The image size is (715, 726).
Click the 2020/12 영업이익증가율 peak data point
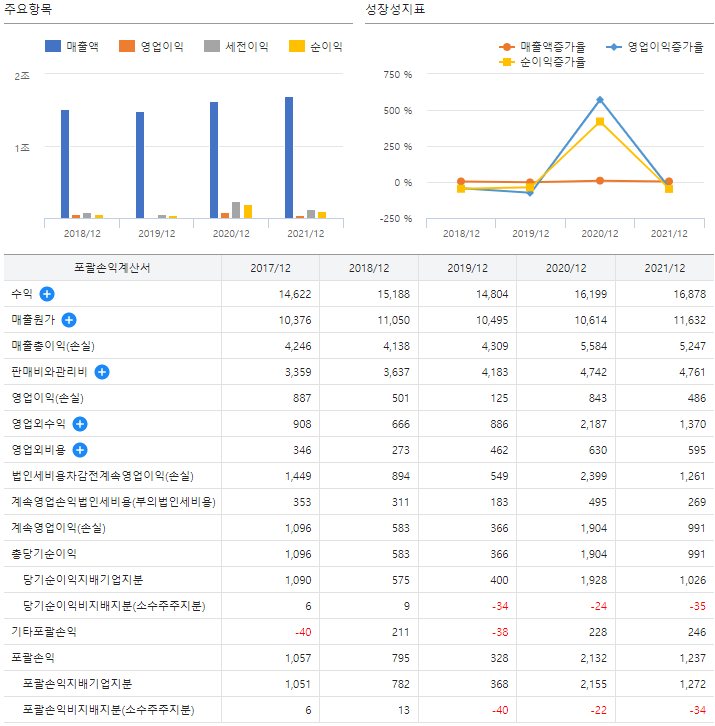point(600,100)
